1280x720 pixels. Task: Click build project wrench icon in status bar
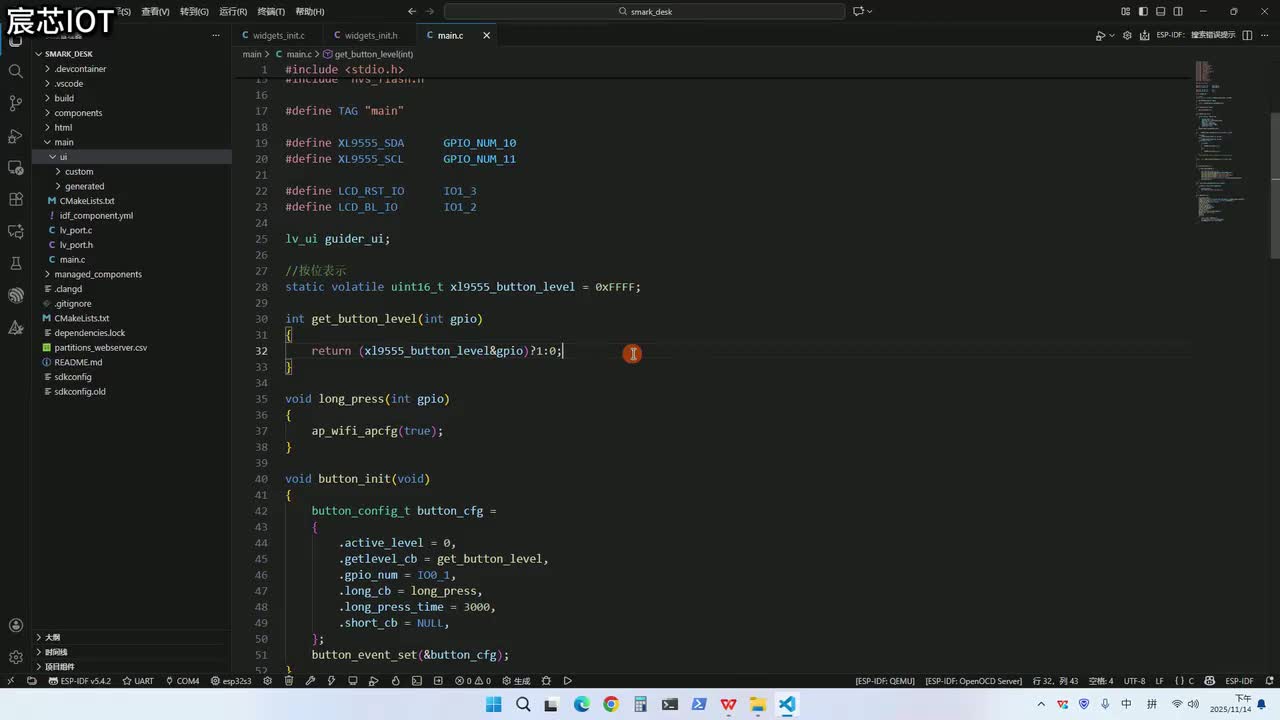[x=310, y=681]
